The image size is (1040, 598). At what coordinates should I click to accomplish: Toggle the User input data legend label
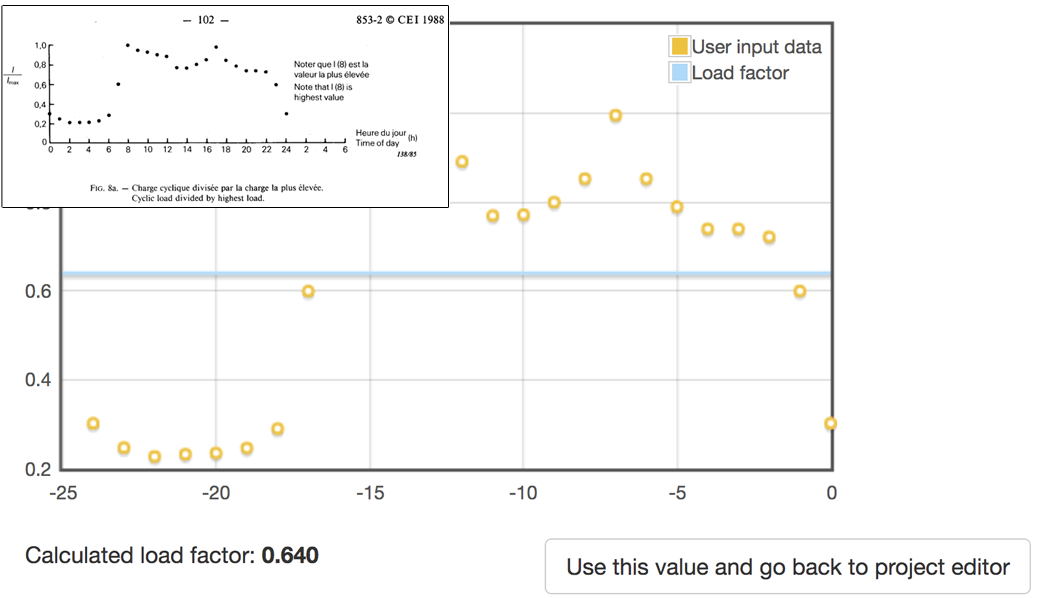tap(756, 47)
